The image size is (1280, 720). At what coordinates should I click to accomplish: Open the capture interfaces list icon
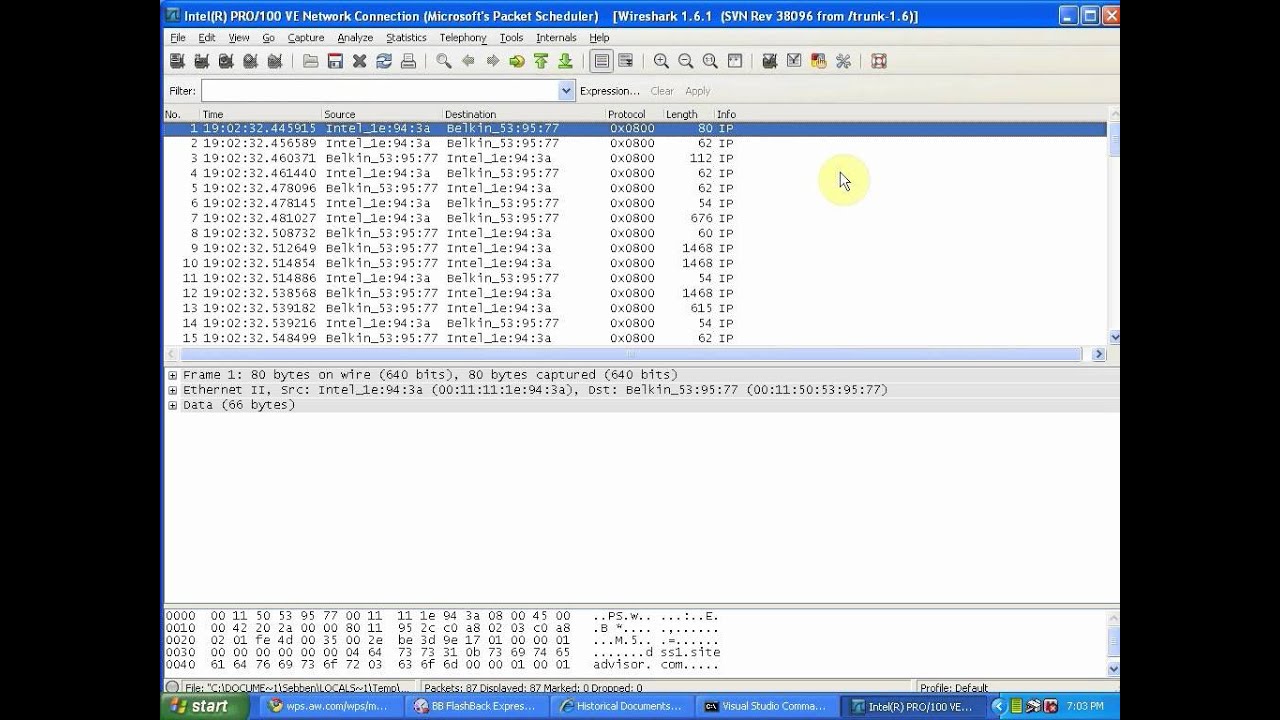[x=177, y=61]
